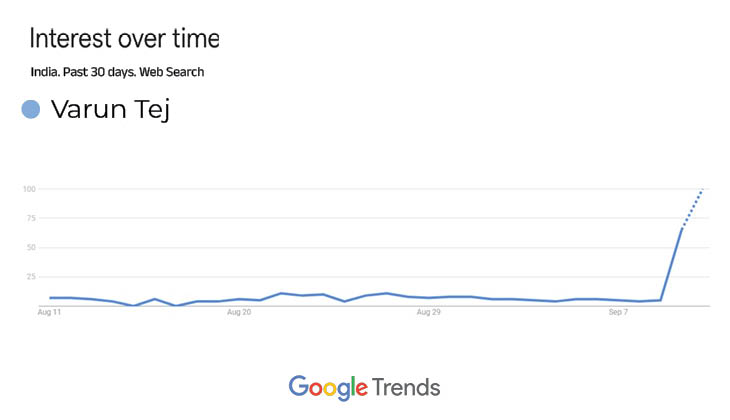Select the Aug 20 date axis label
This screenshot has height=420, width=730.
point(239,312)
